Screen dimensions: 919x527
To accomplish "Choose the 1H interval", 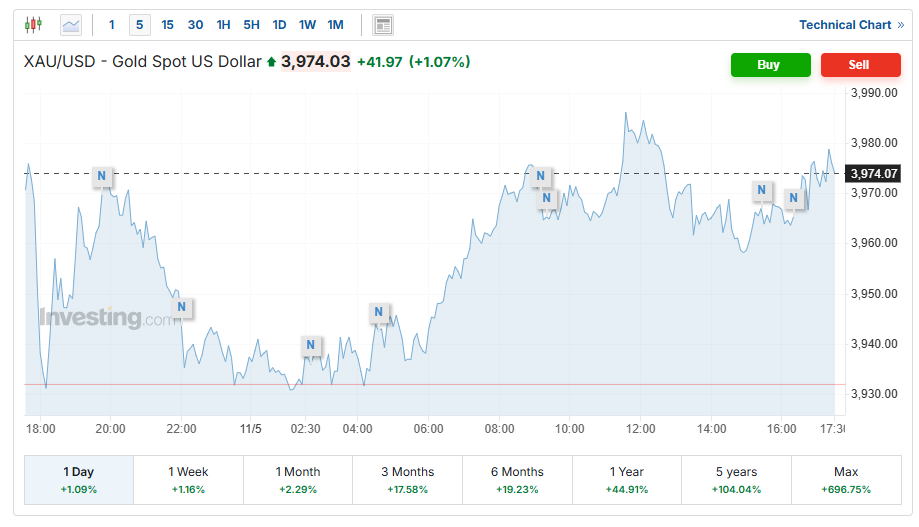I will tap(223, 25).
